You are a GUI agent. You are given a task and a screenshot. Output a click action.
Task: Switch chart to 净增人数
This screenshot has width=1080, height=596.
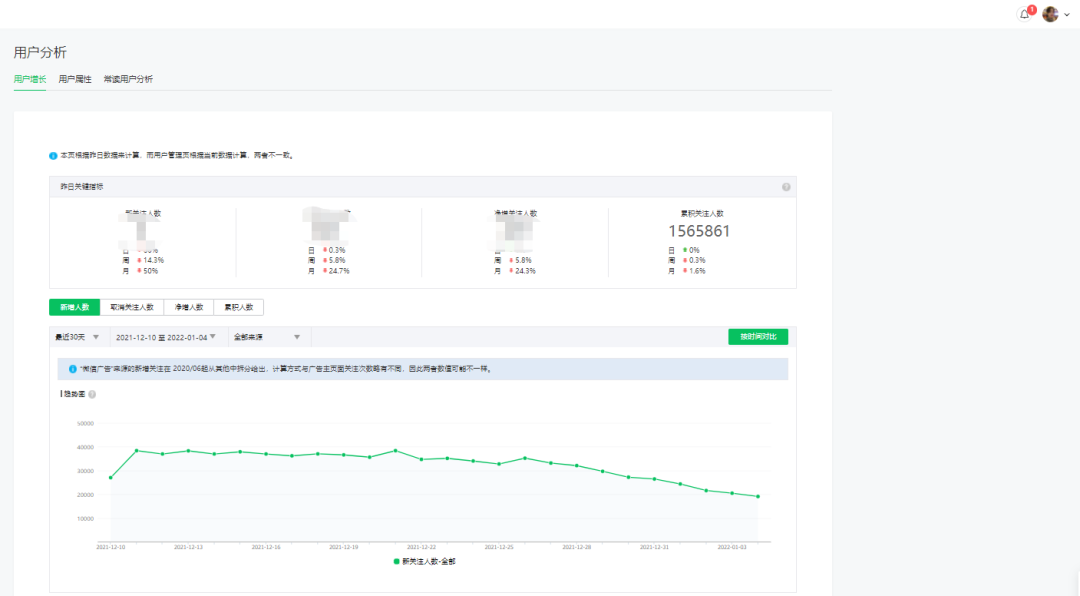188,307
